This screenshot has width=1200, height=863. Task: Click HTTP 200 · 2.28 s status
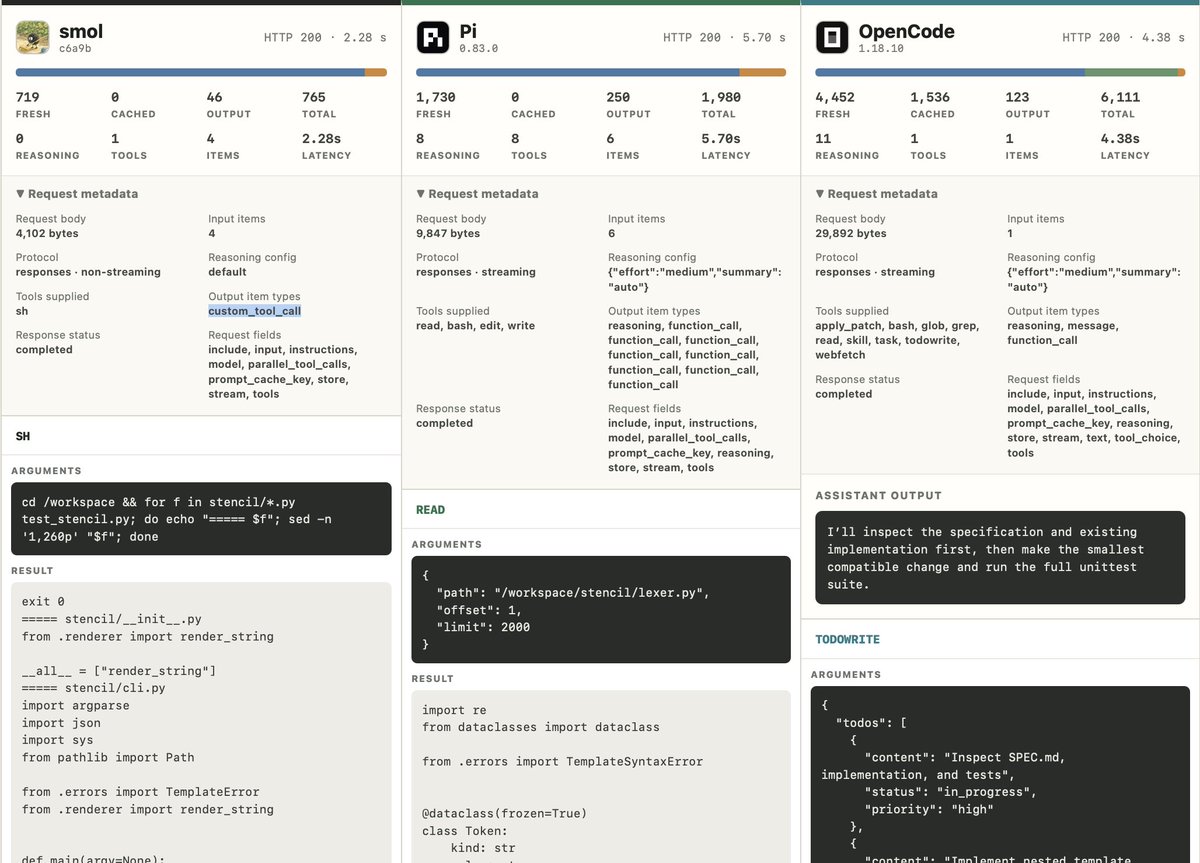pyautogui.click(x=325, y=38)
